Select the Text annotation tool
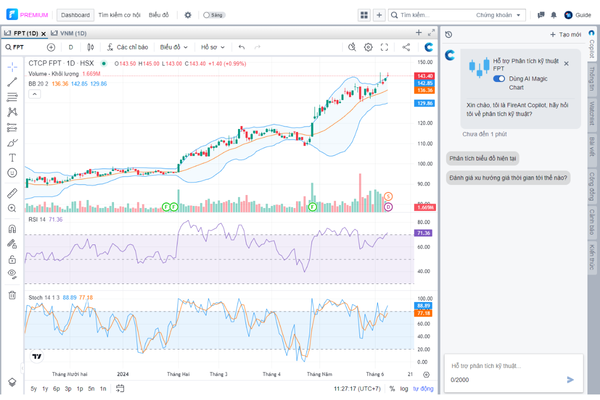600x400 pixels. [x=12, y=158]
